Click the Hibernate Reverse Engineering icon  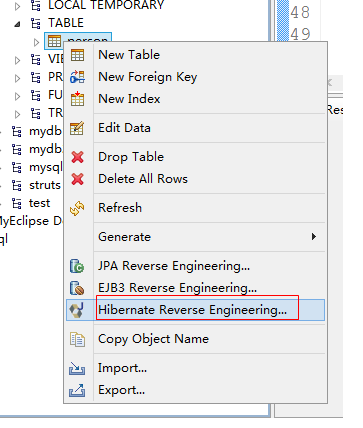[x=77, y=310]
